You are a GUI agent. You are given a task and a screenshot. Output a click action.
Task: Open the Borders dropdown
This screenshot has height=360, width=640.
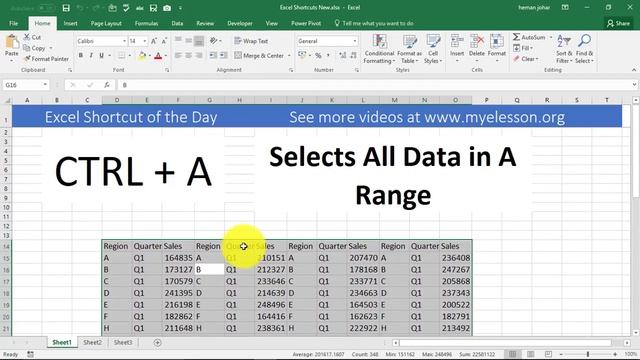pyautogui.click(x=130, y=56)
